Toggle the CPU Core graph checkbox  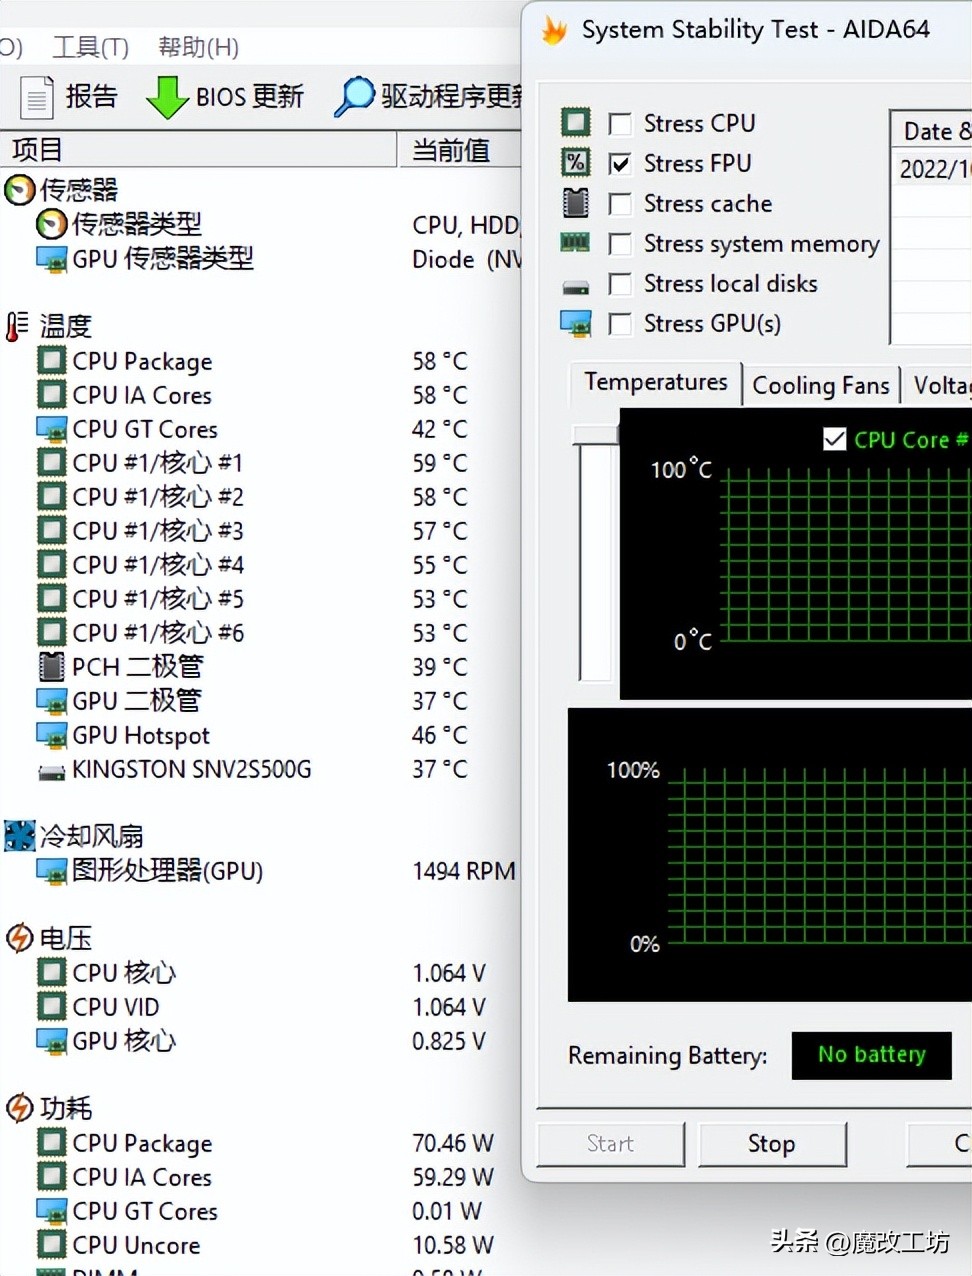point(834,439)
